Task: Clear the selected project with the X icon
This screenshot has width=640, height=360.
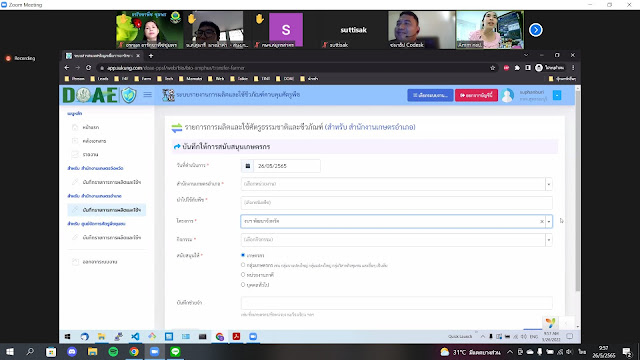Action: [x=542, y=221]
